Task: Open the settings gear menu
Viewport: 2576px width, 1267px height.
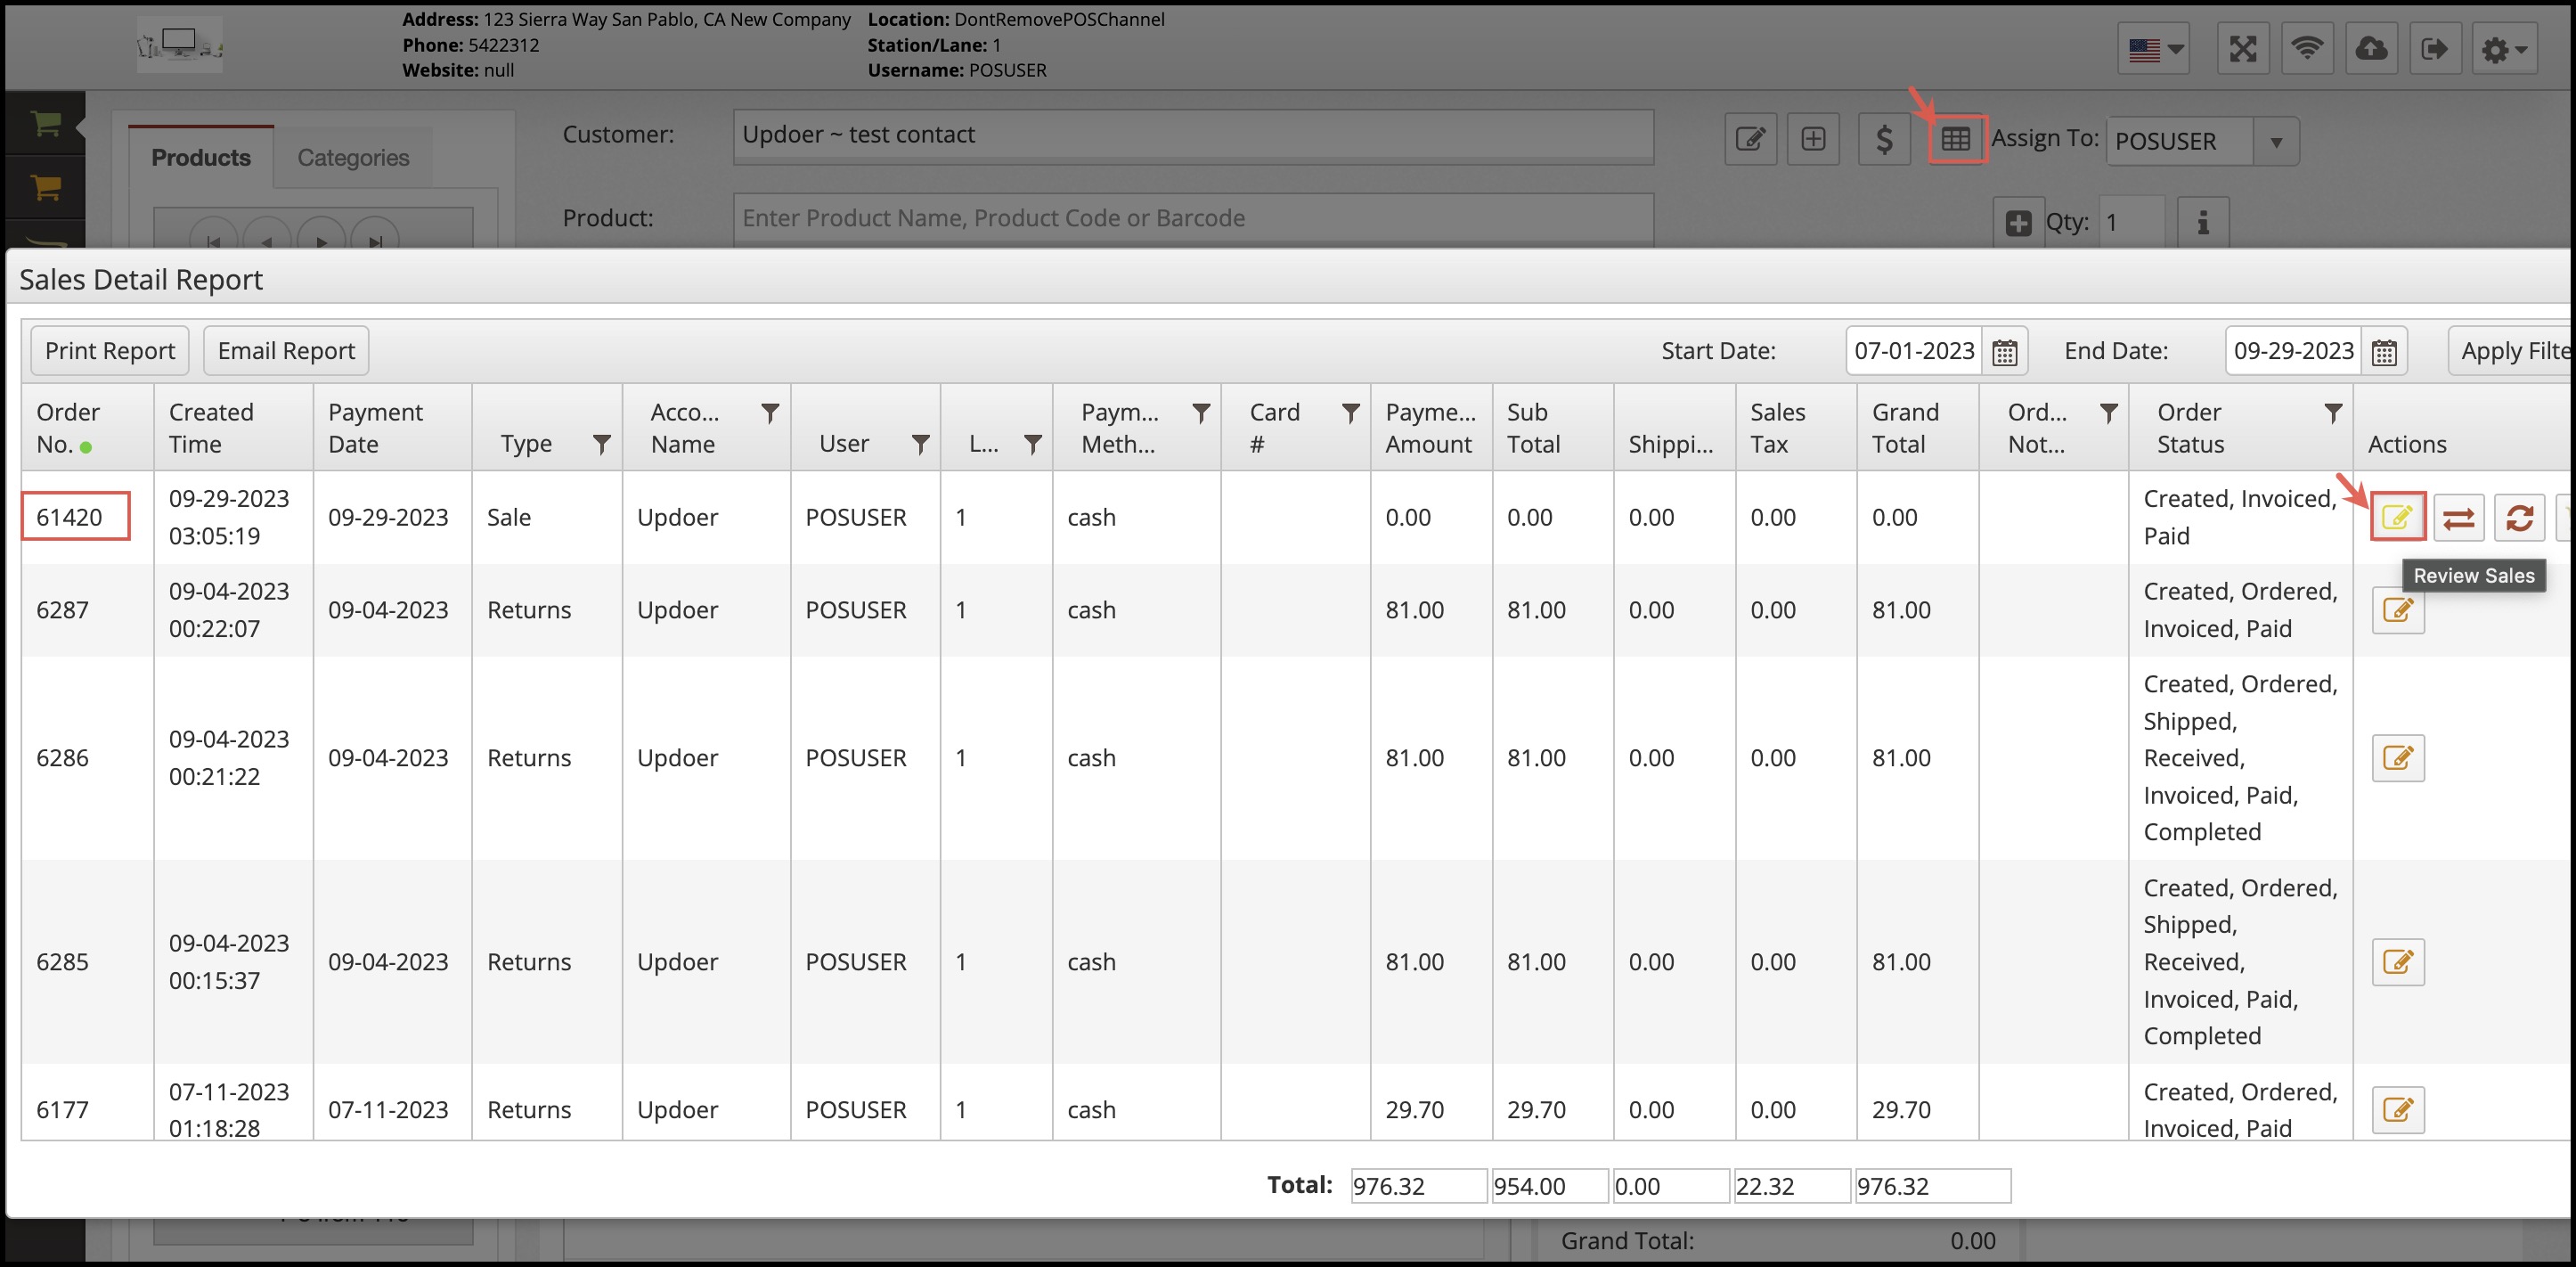Action: coord(2504,49)
